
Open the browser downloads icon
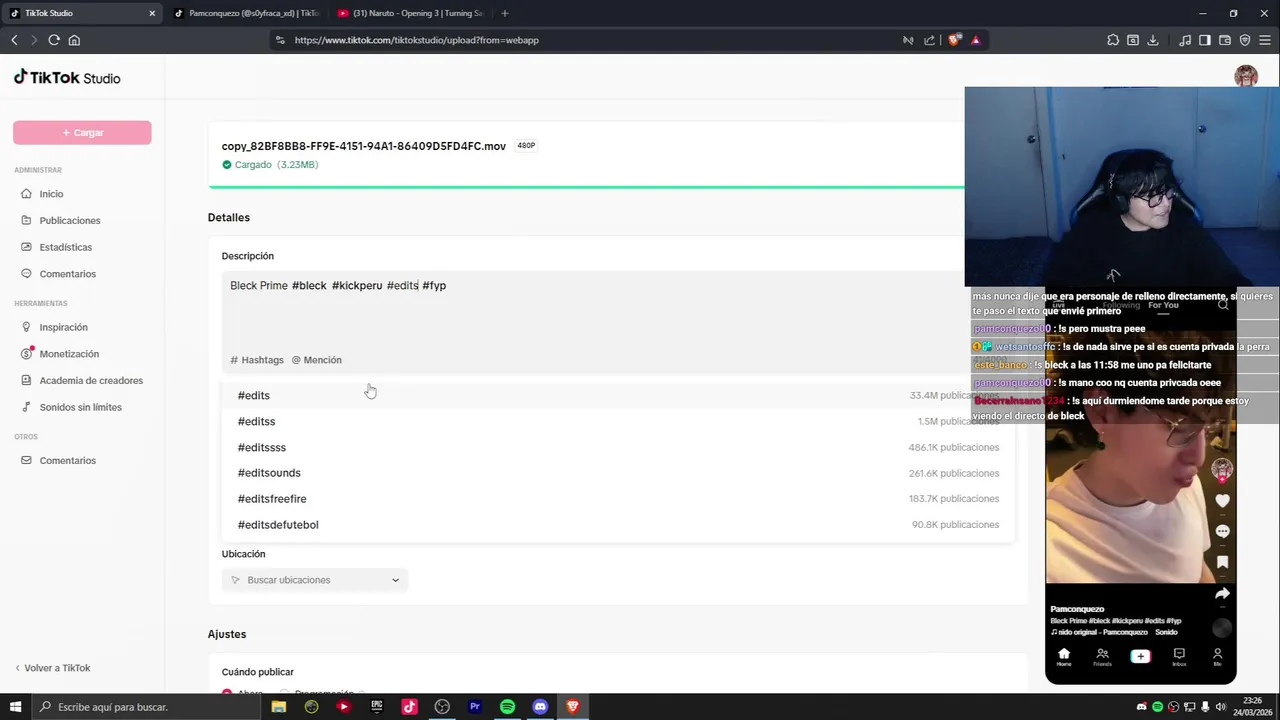1153,40
